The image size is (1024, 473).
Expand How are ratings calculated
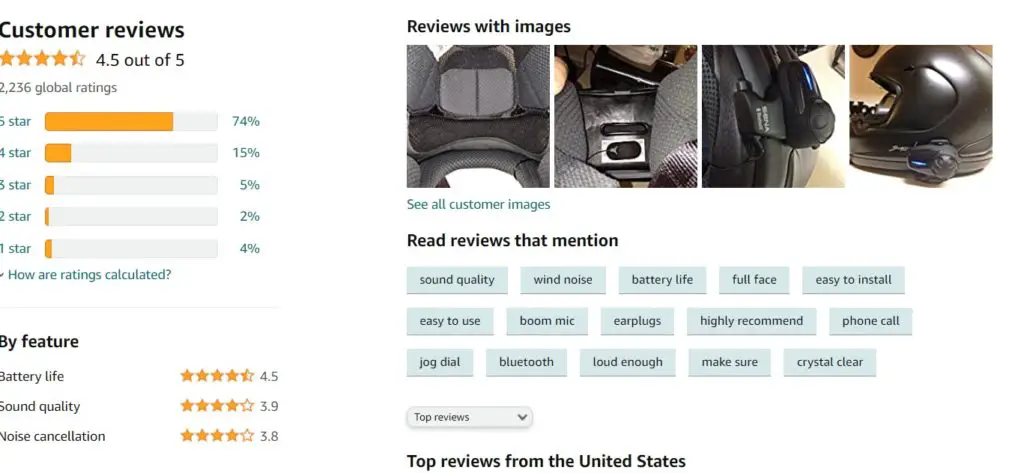coord(86,274)
